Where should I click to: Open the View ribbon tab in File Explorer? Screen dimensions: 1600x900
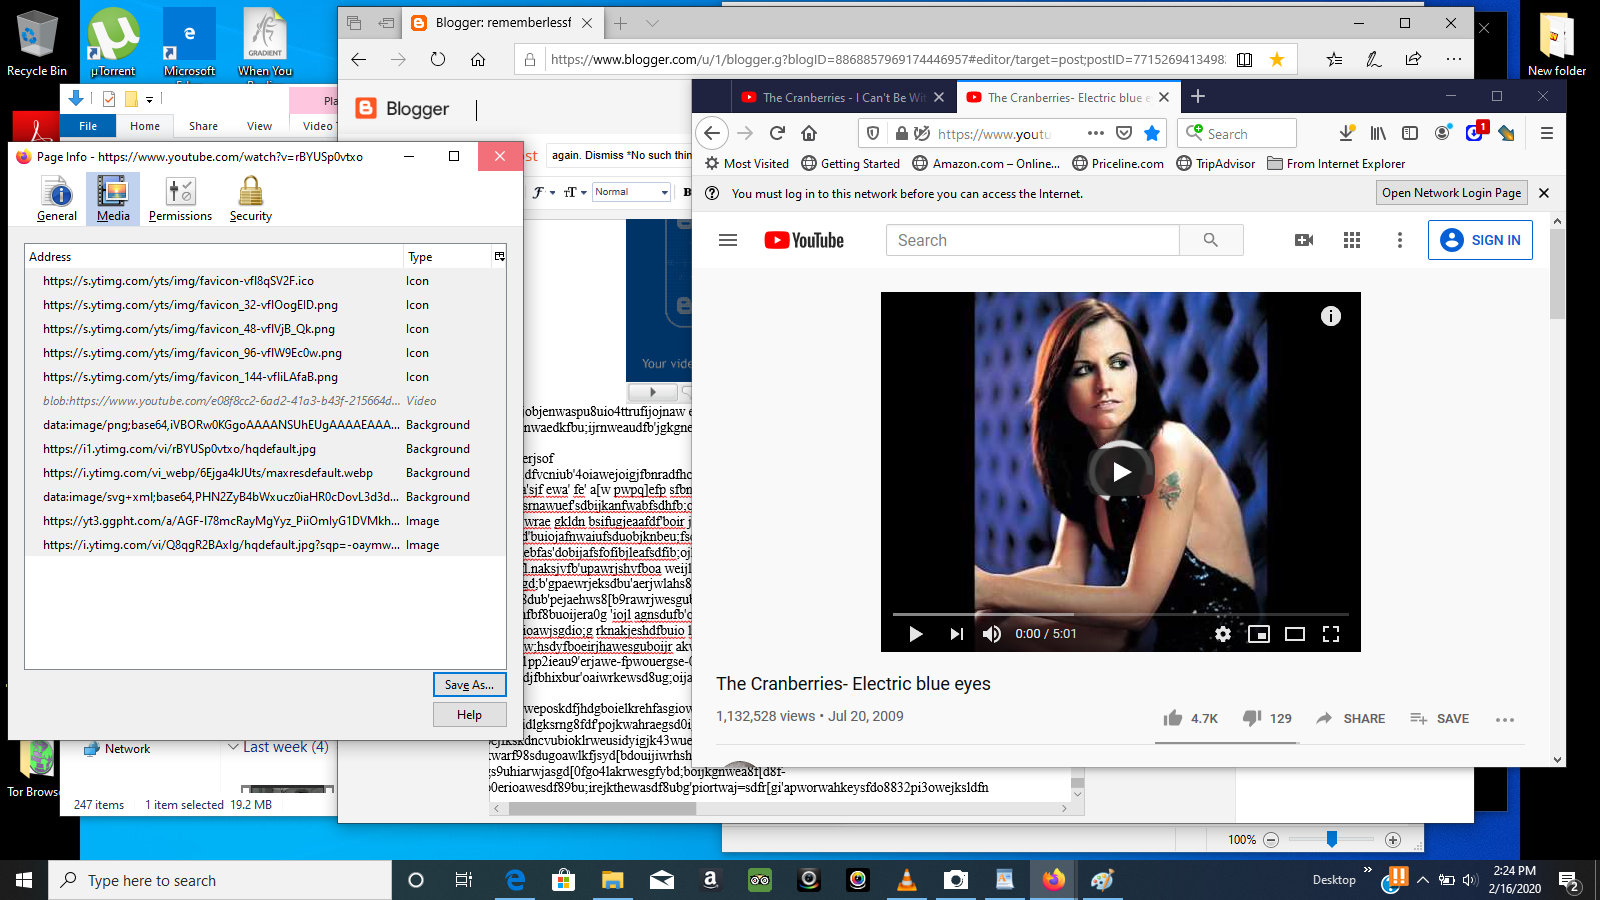point(260,126)
